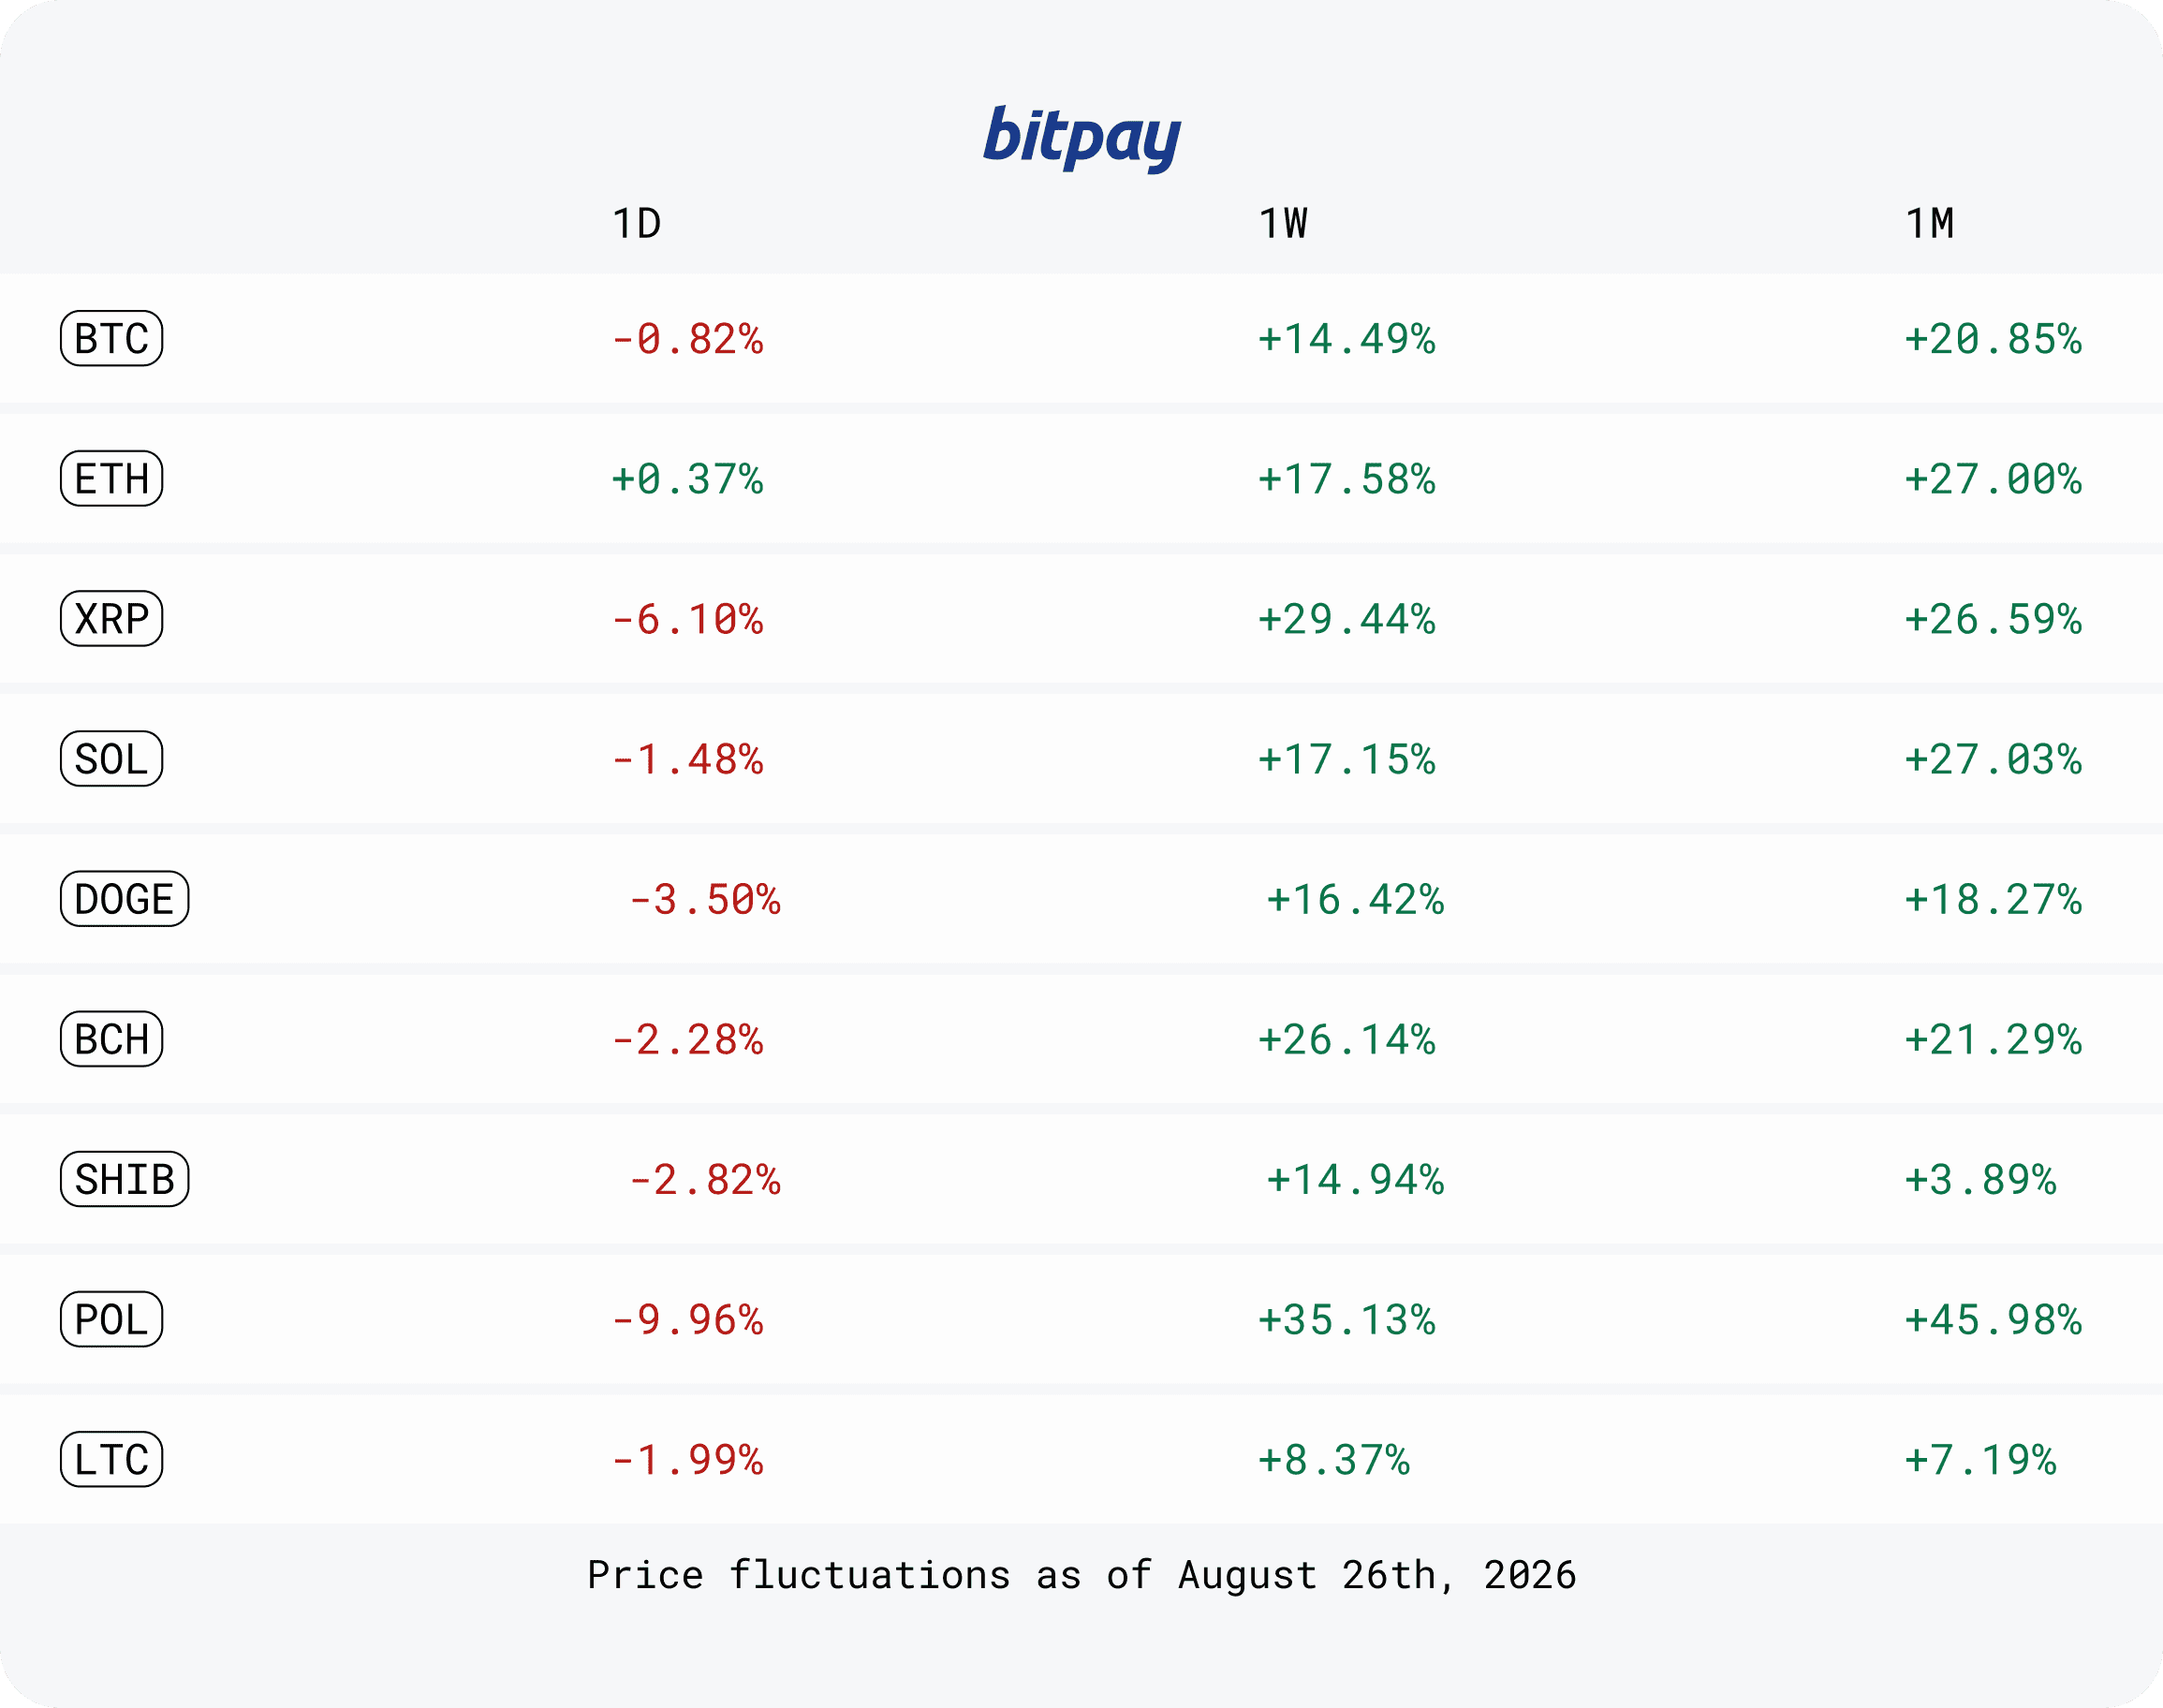Click BTC's -0.82% daily change

click(687, 339)
